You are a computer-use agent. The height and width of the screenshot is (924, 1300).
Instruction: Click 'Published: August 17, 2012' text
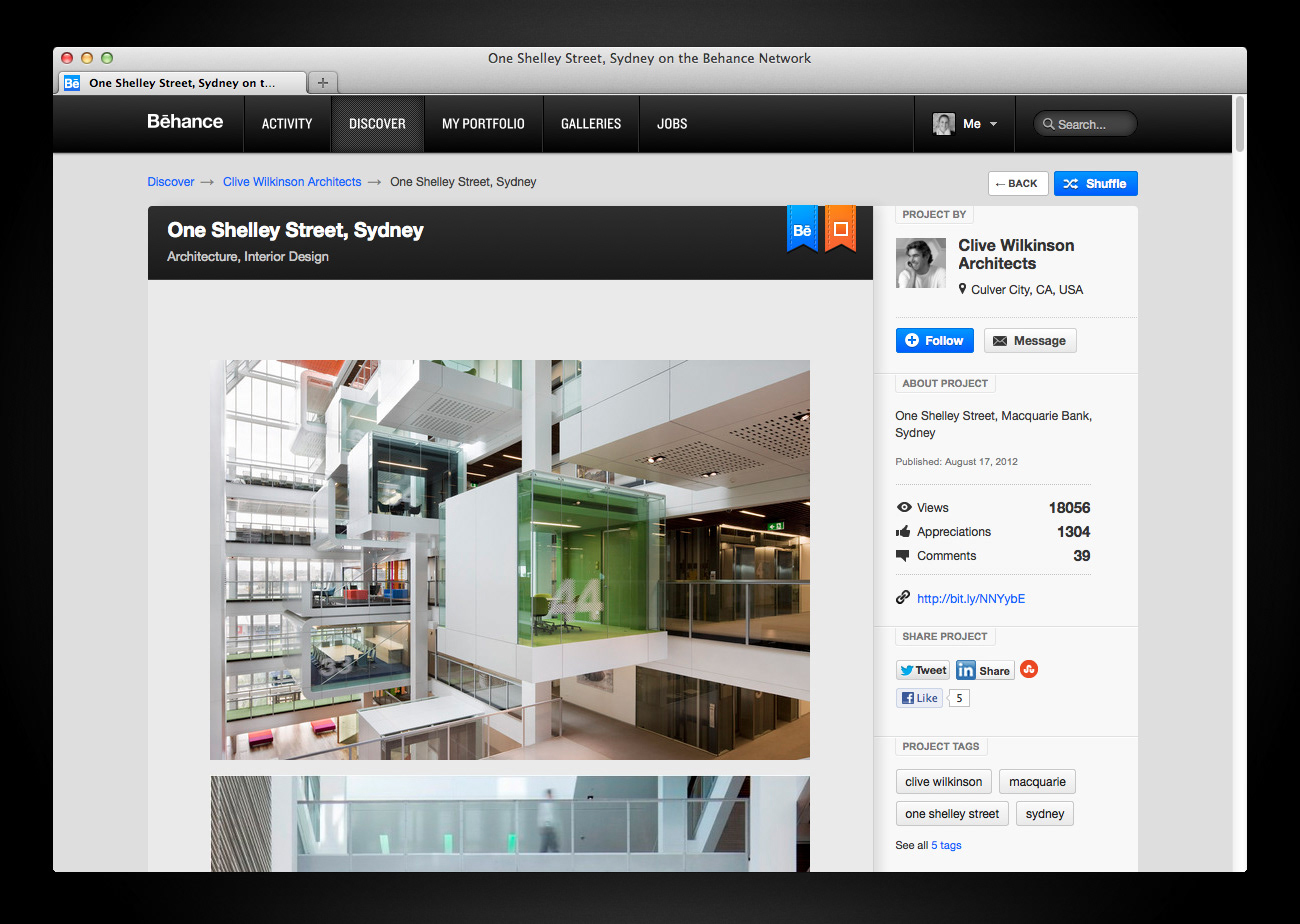tap(957, 462)
